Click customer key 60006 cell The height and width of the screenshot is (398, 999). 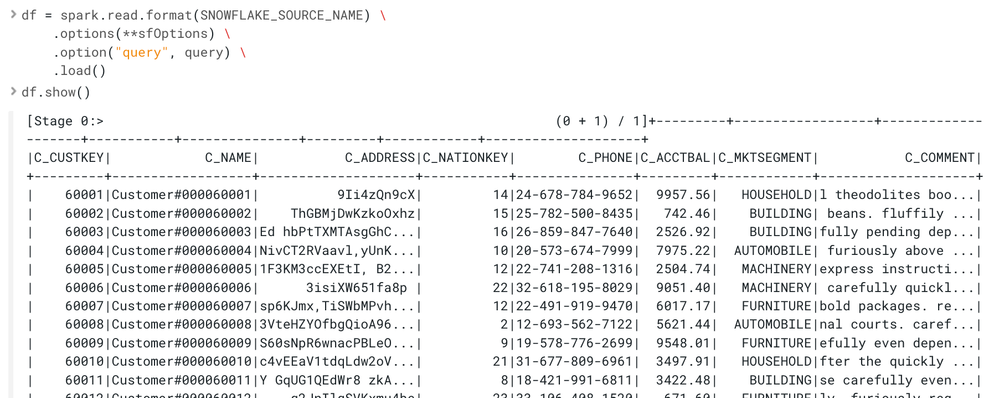coord(84,287)
